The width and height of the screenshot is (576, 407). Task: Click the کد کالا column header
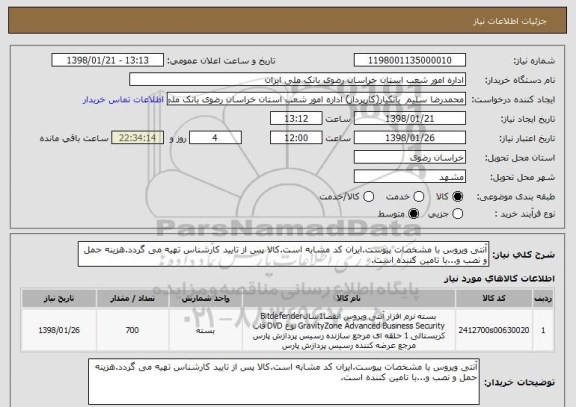[x=494, y=298]
